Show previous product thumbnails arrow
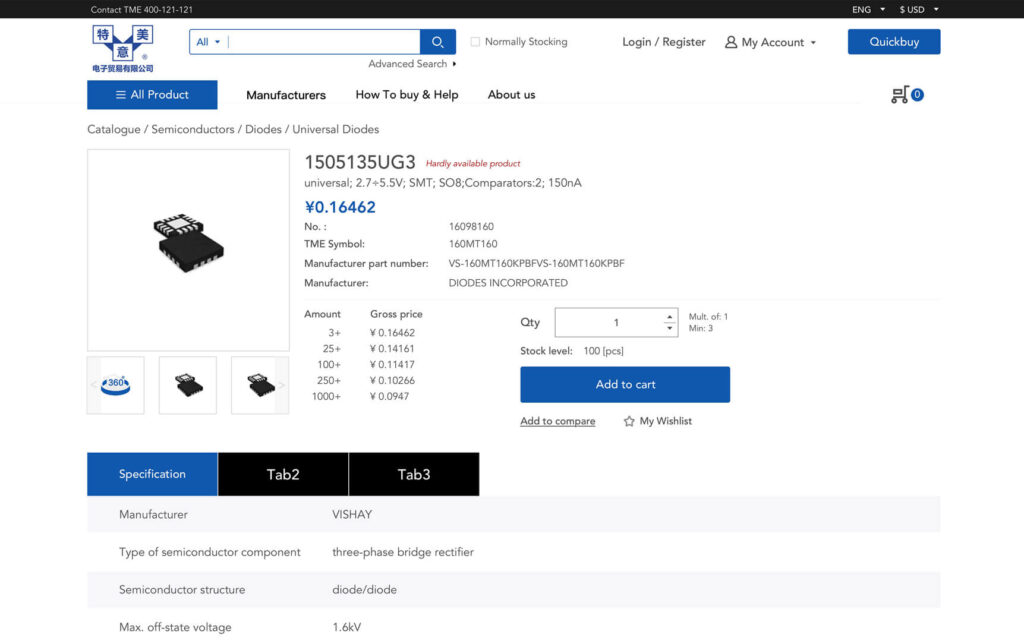1024x641 pixels. tap(93, 385)
